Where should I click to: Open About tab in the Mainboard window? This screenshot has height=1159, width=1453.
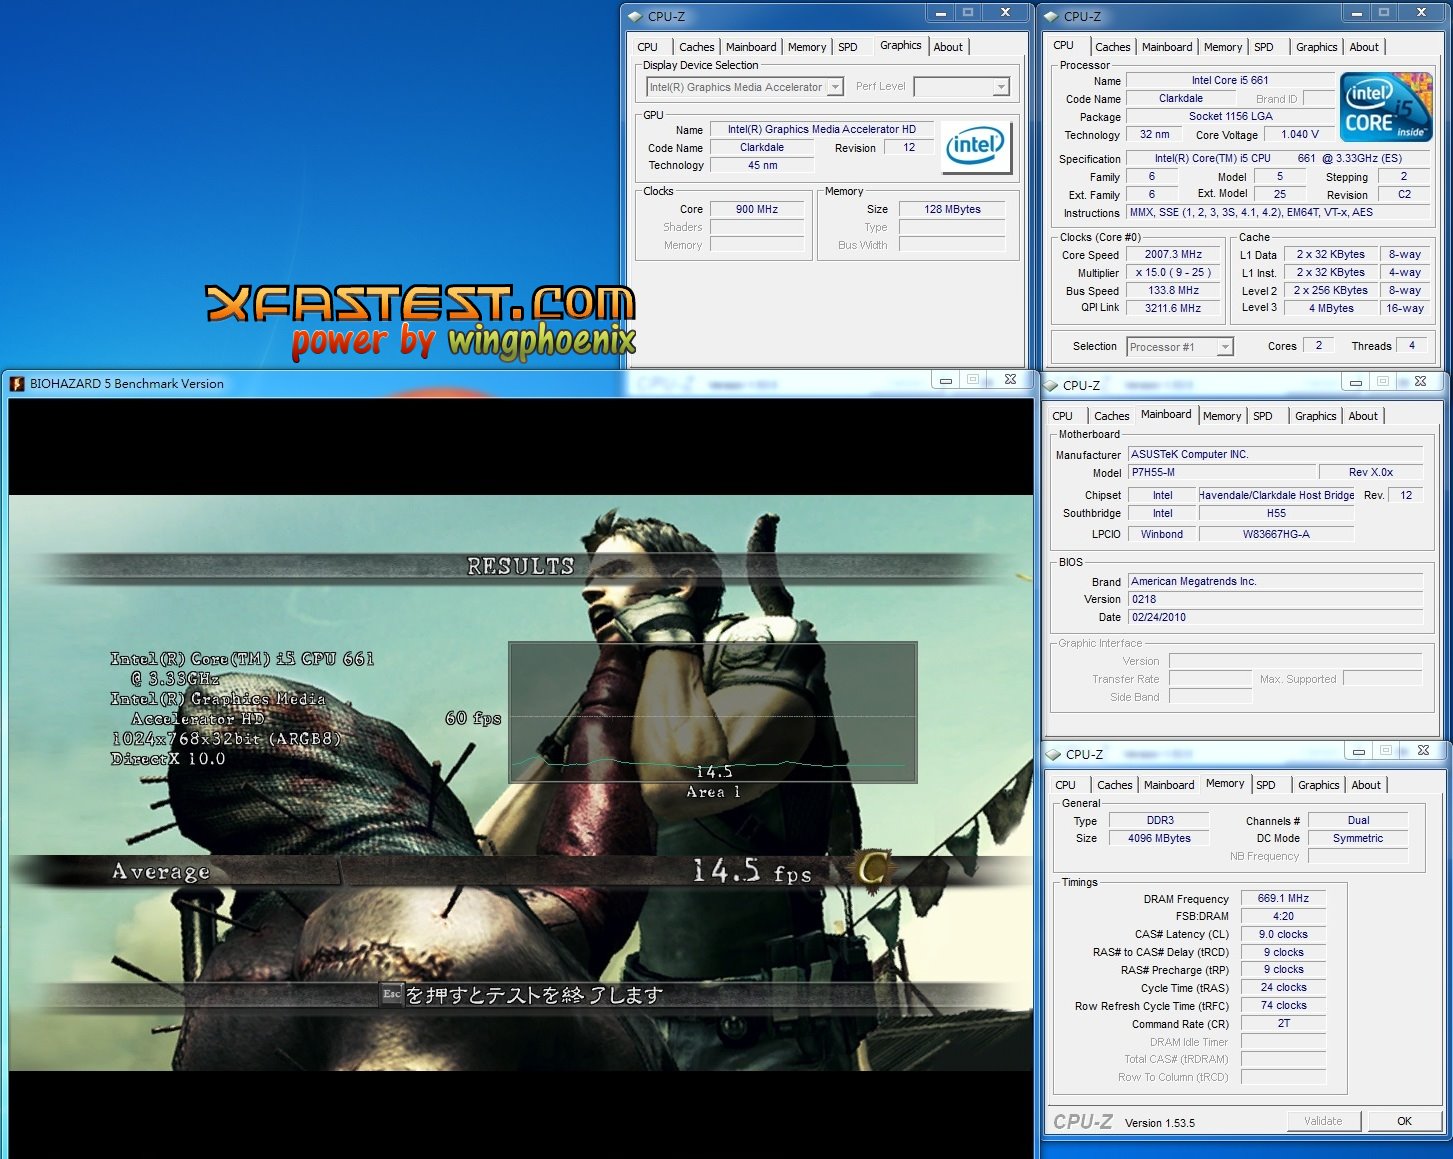point(1363,416)
